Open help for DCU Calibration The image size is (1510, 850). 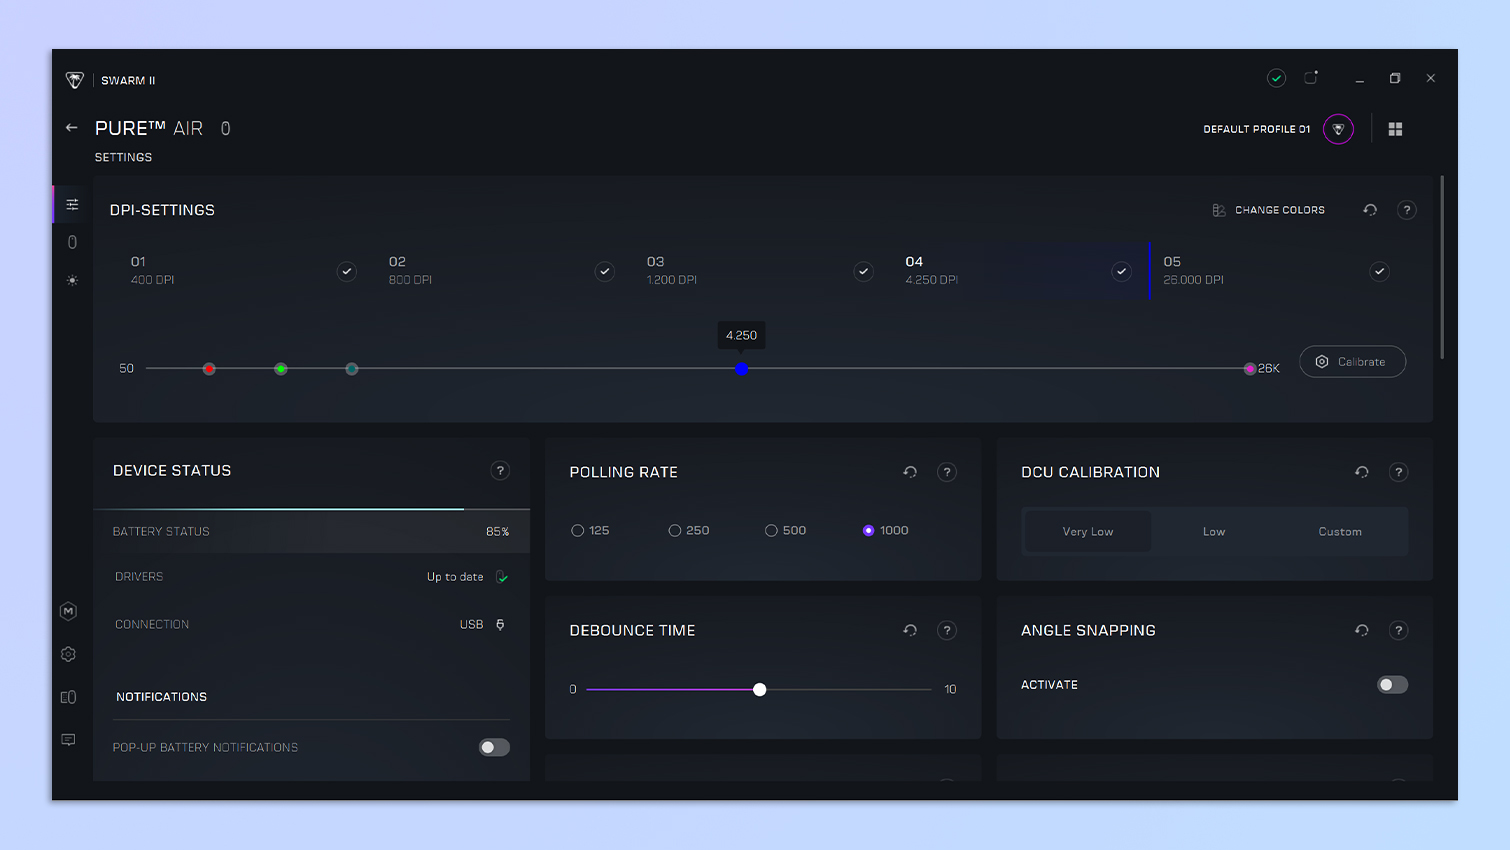pos(1399,472)
